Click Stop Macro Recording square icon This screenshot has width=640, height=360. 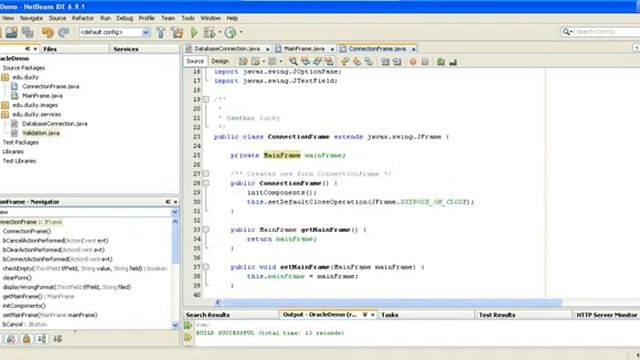coord(425,62)
